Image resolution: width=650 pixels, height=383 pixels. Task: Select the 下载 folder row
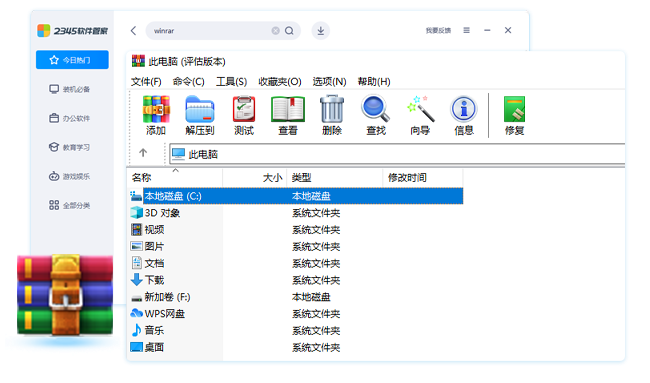click(296, 280)
